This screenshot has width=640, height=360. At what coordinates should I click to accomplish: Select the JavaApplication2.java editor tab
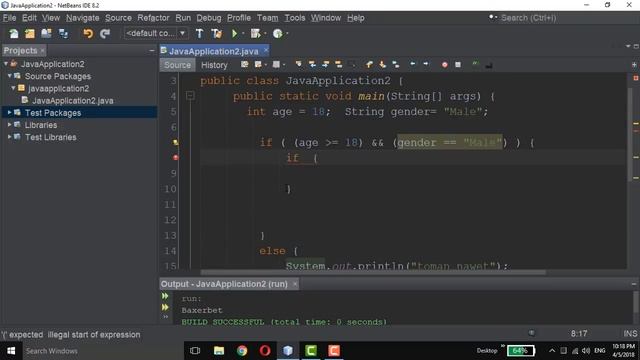pos(213,51)
